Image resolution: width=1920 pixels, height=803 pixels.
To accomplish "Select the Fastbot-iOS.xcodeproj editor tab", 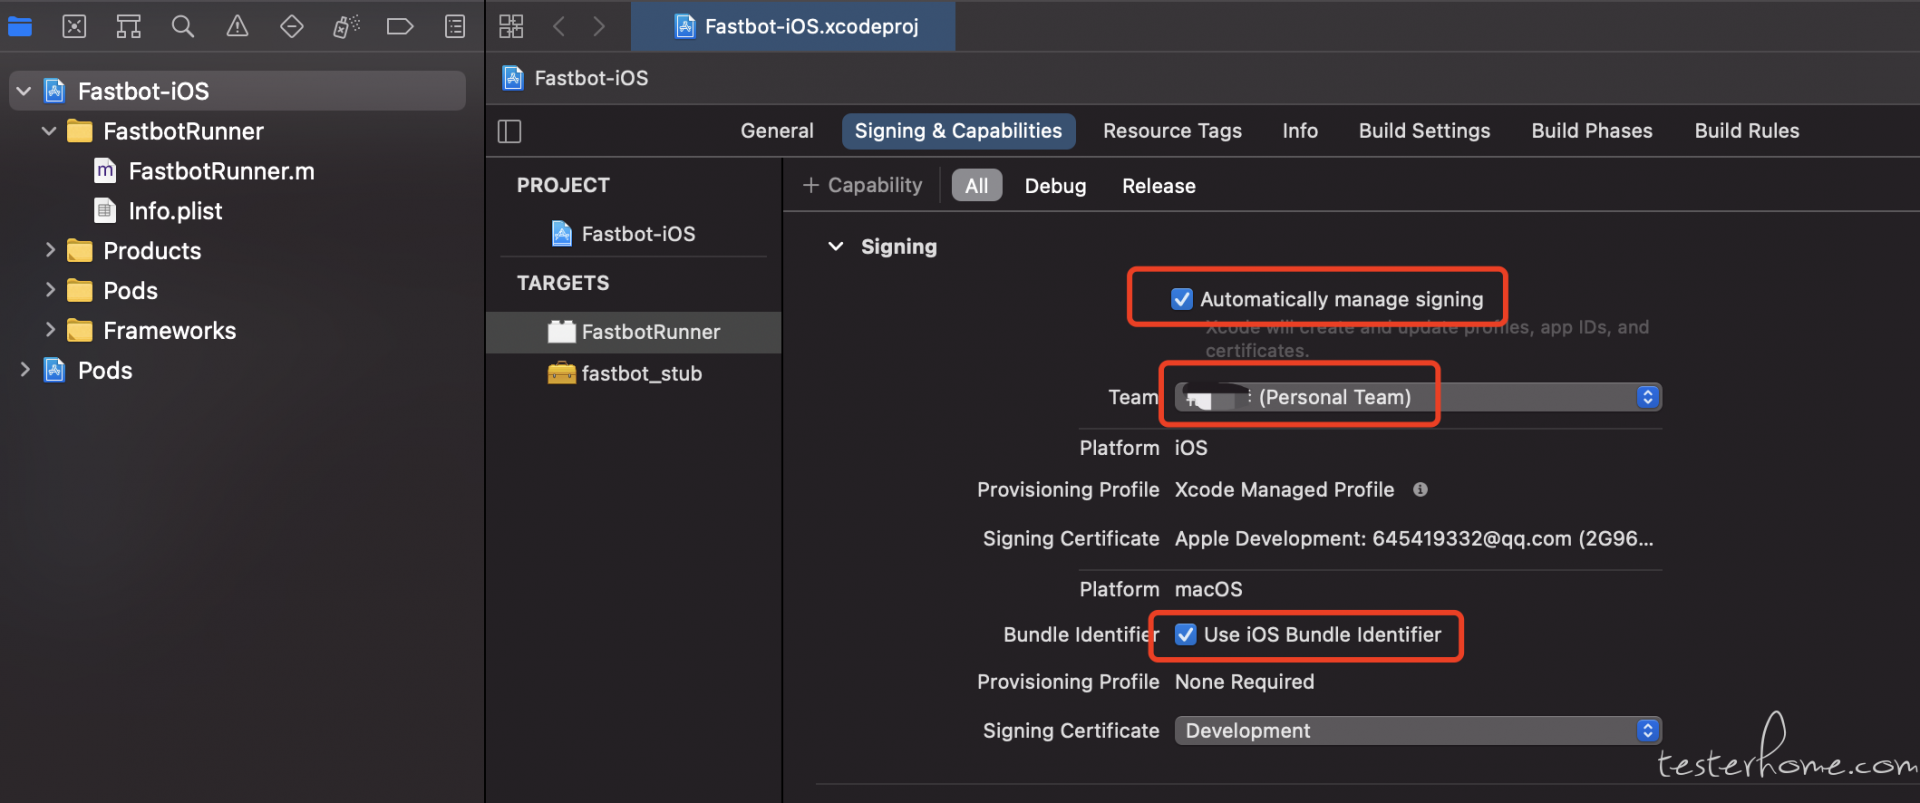I will 793,27.
